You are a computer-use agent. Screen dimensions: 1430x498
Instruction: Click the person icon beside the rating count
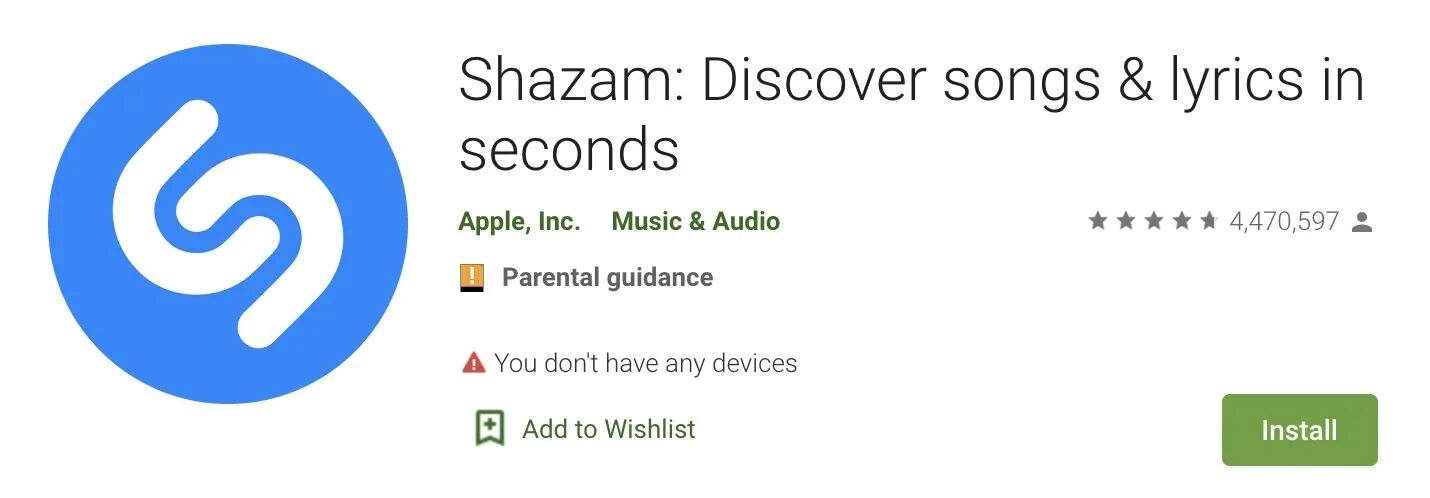click(x=1361, y=222)
